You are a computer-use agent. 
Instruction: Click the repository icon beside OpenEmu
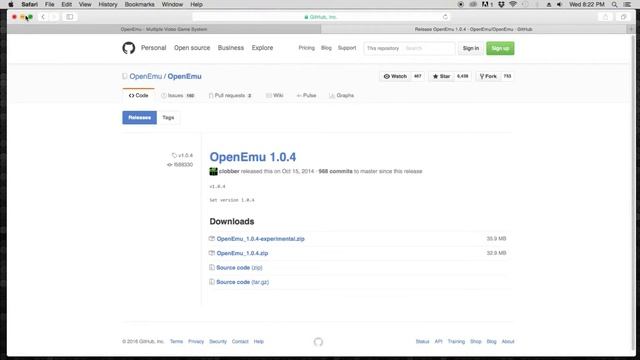tap(124, 76)
